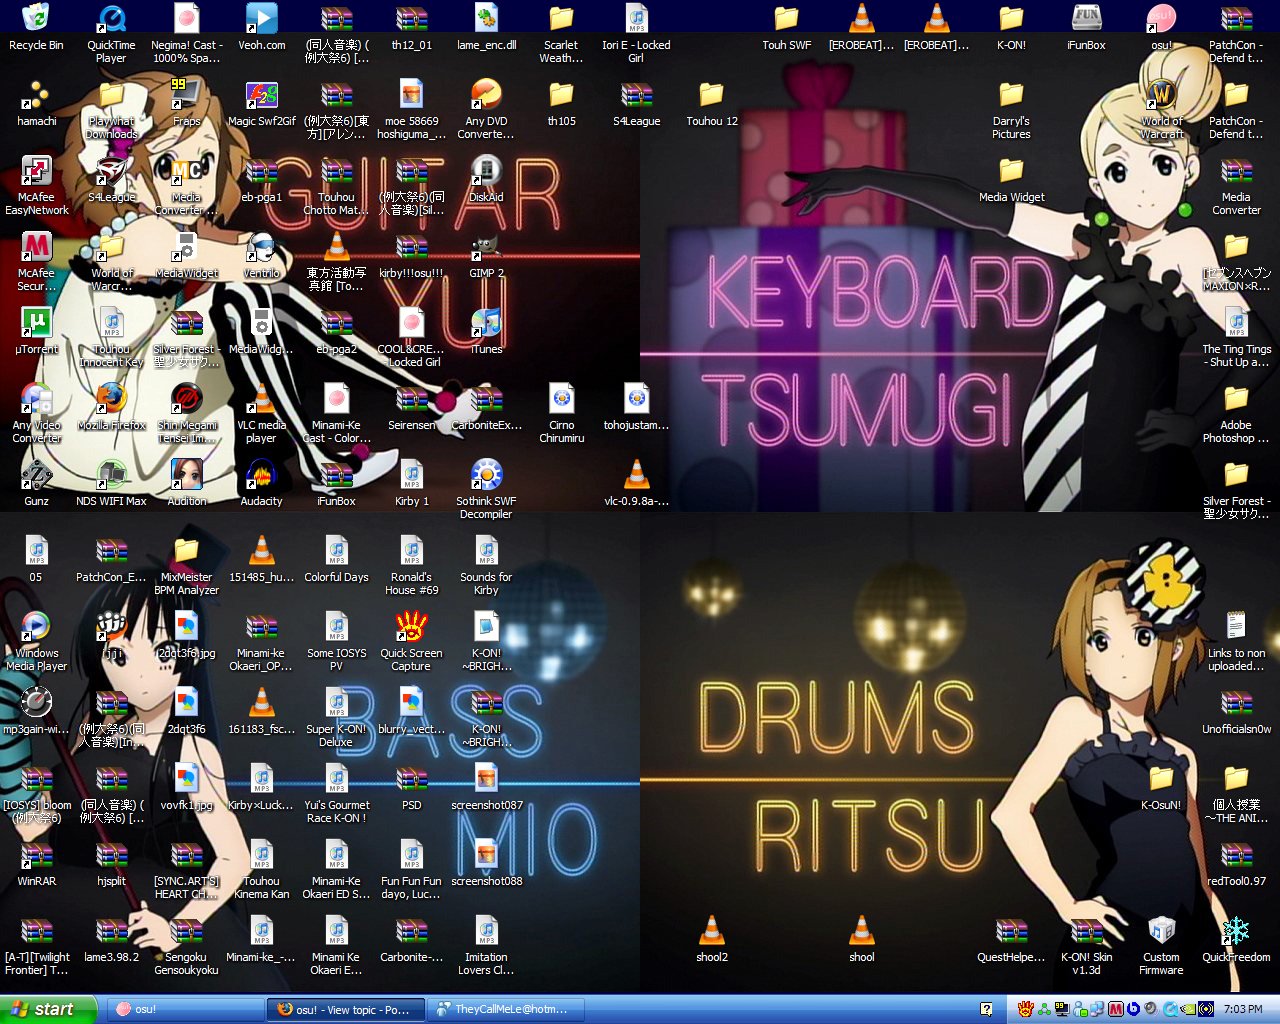Open µTorrent shortcut

36,332
